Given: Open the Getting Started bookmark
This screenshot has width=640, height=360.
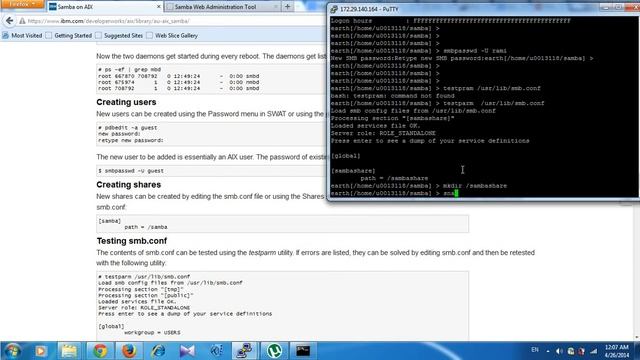Looking at the screenshot, I should click(69, 36).
